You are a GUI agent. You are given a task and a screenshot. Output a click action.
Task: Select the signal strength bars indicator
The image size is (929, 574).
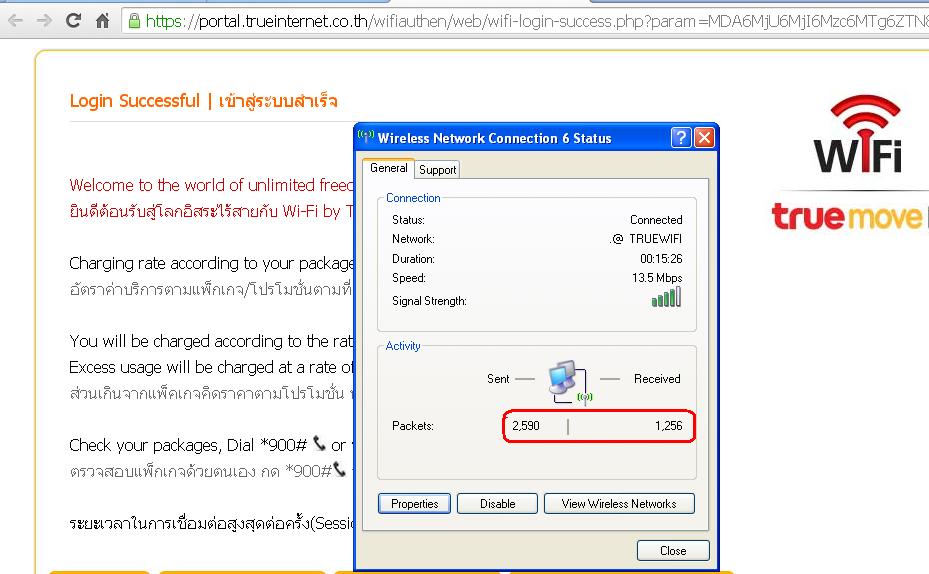[667, 297]
